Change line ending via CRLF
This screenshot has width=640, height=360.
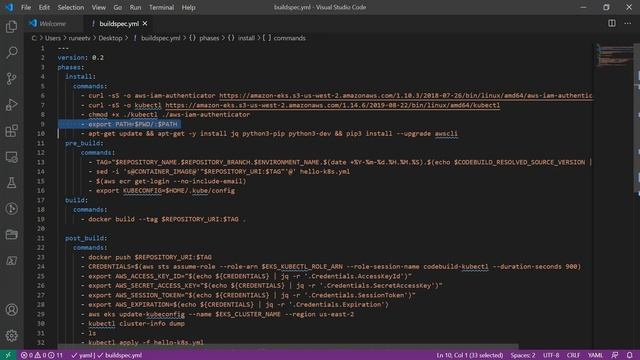(573, 355)
